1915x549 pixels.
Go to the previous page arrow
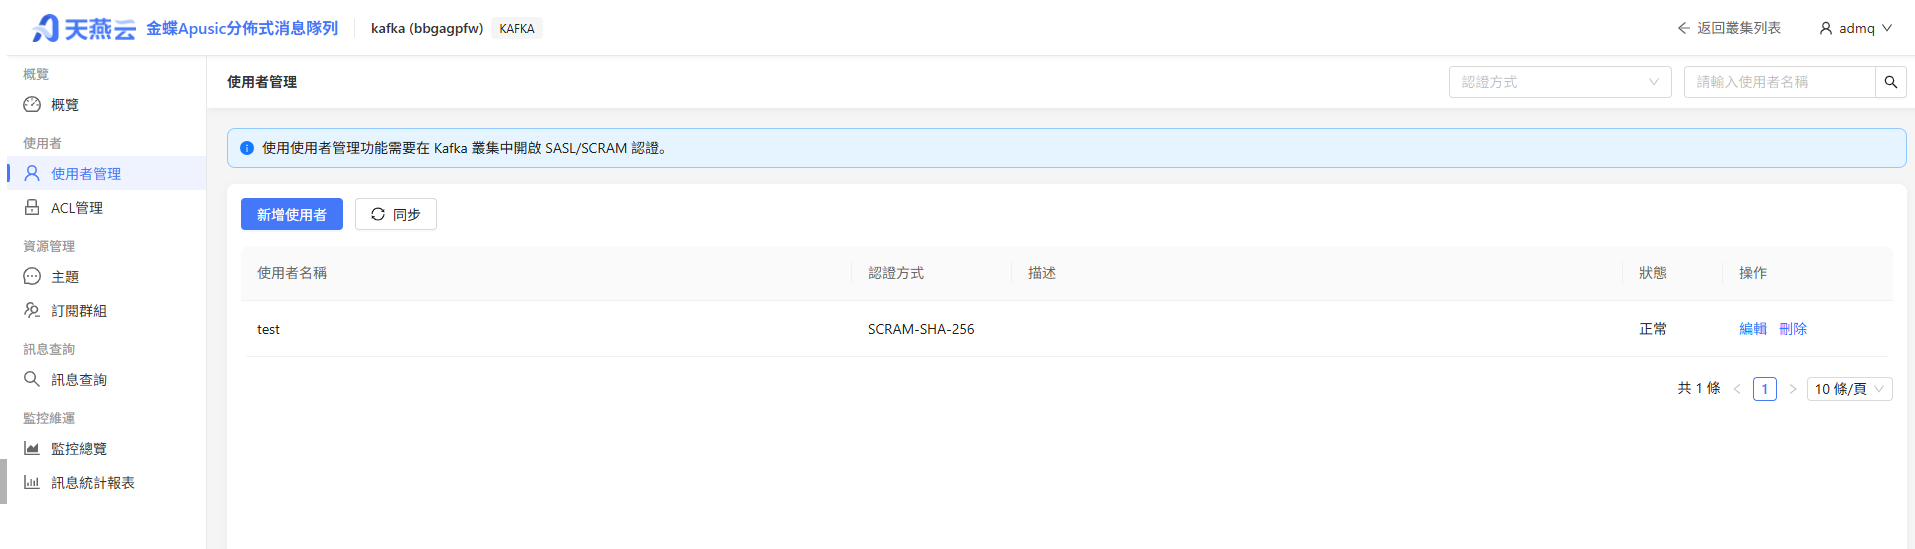[1737, 389]
